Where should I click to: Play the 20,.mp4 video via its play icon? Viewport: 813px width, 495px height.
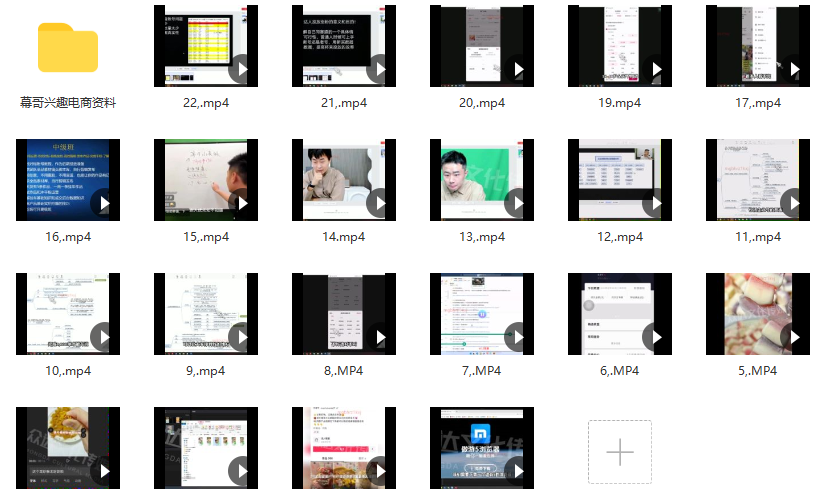[516, 69]
